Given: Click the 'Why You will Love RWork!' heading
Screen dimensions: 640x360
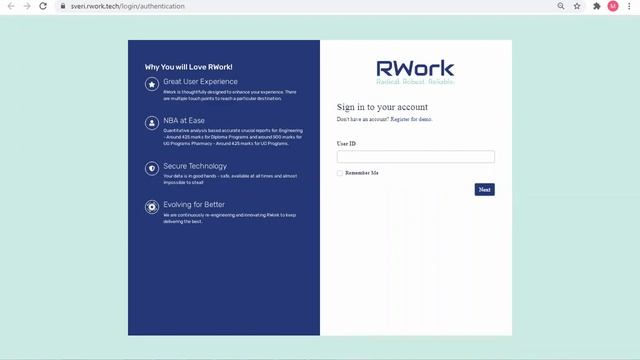Looking at the screenshot, I should tap(189, 67).
